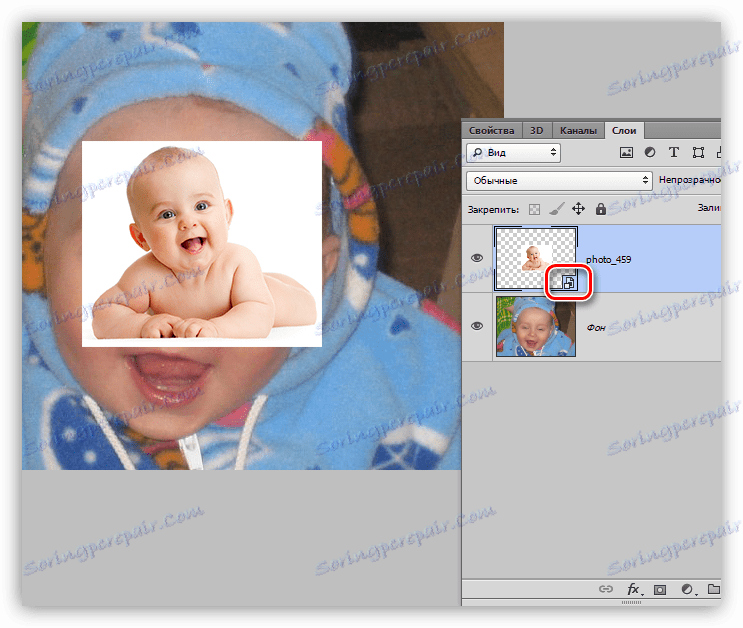The image size is (743, 628).
Task: Switch to the Свойства tab
Action: tap(491, 130)
